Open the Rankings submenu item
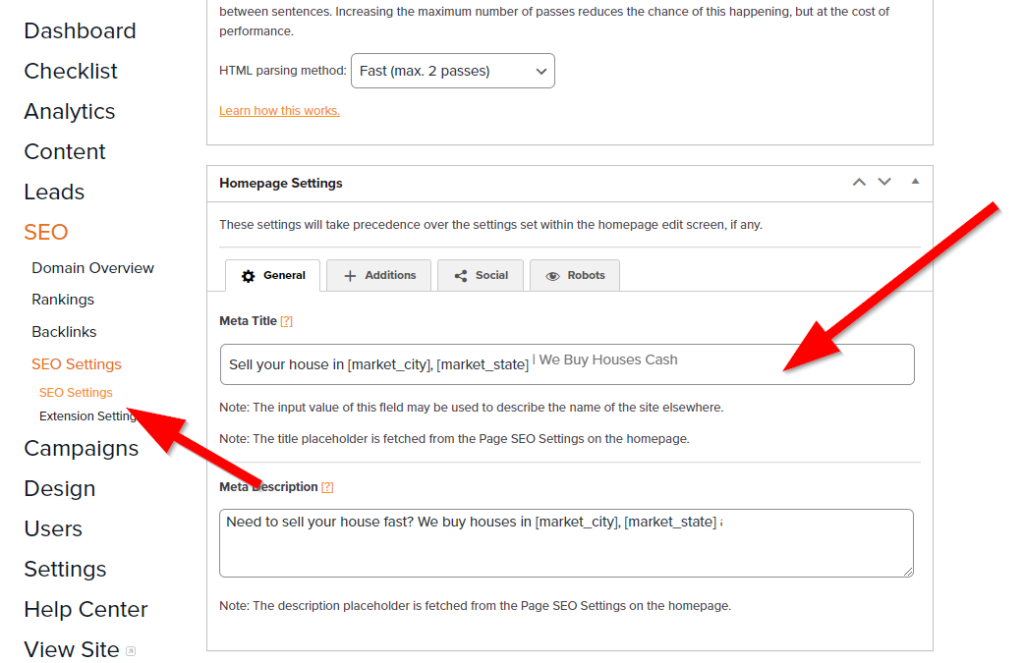The height and width of the screenshot is (663, 1024). 63,299
